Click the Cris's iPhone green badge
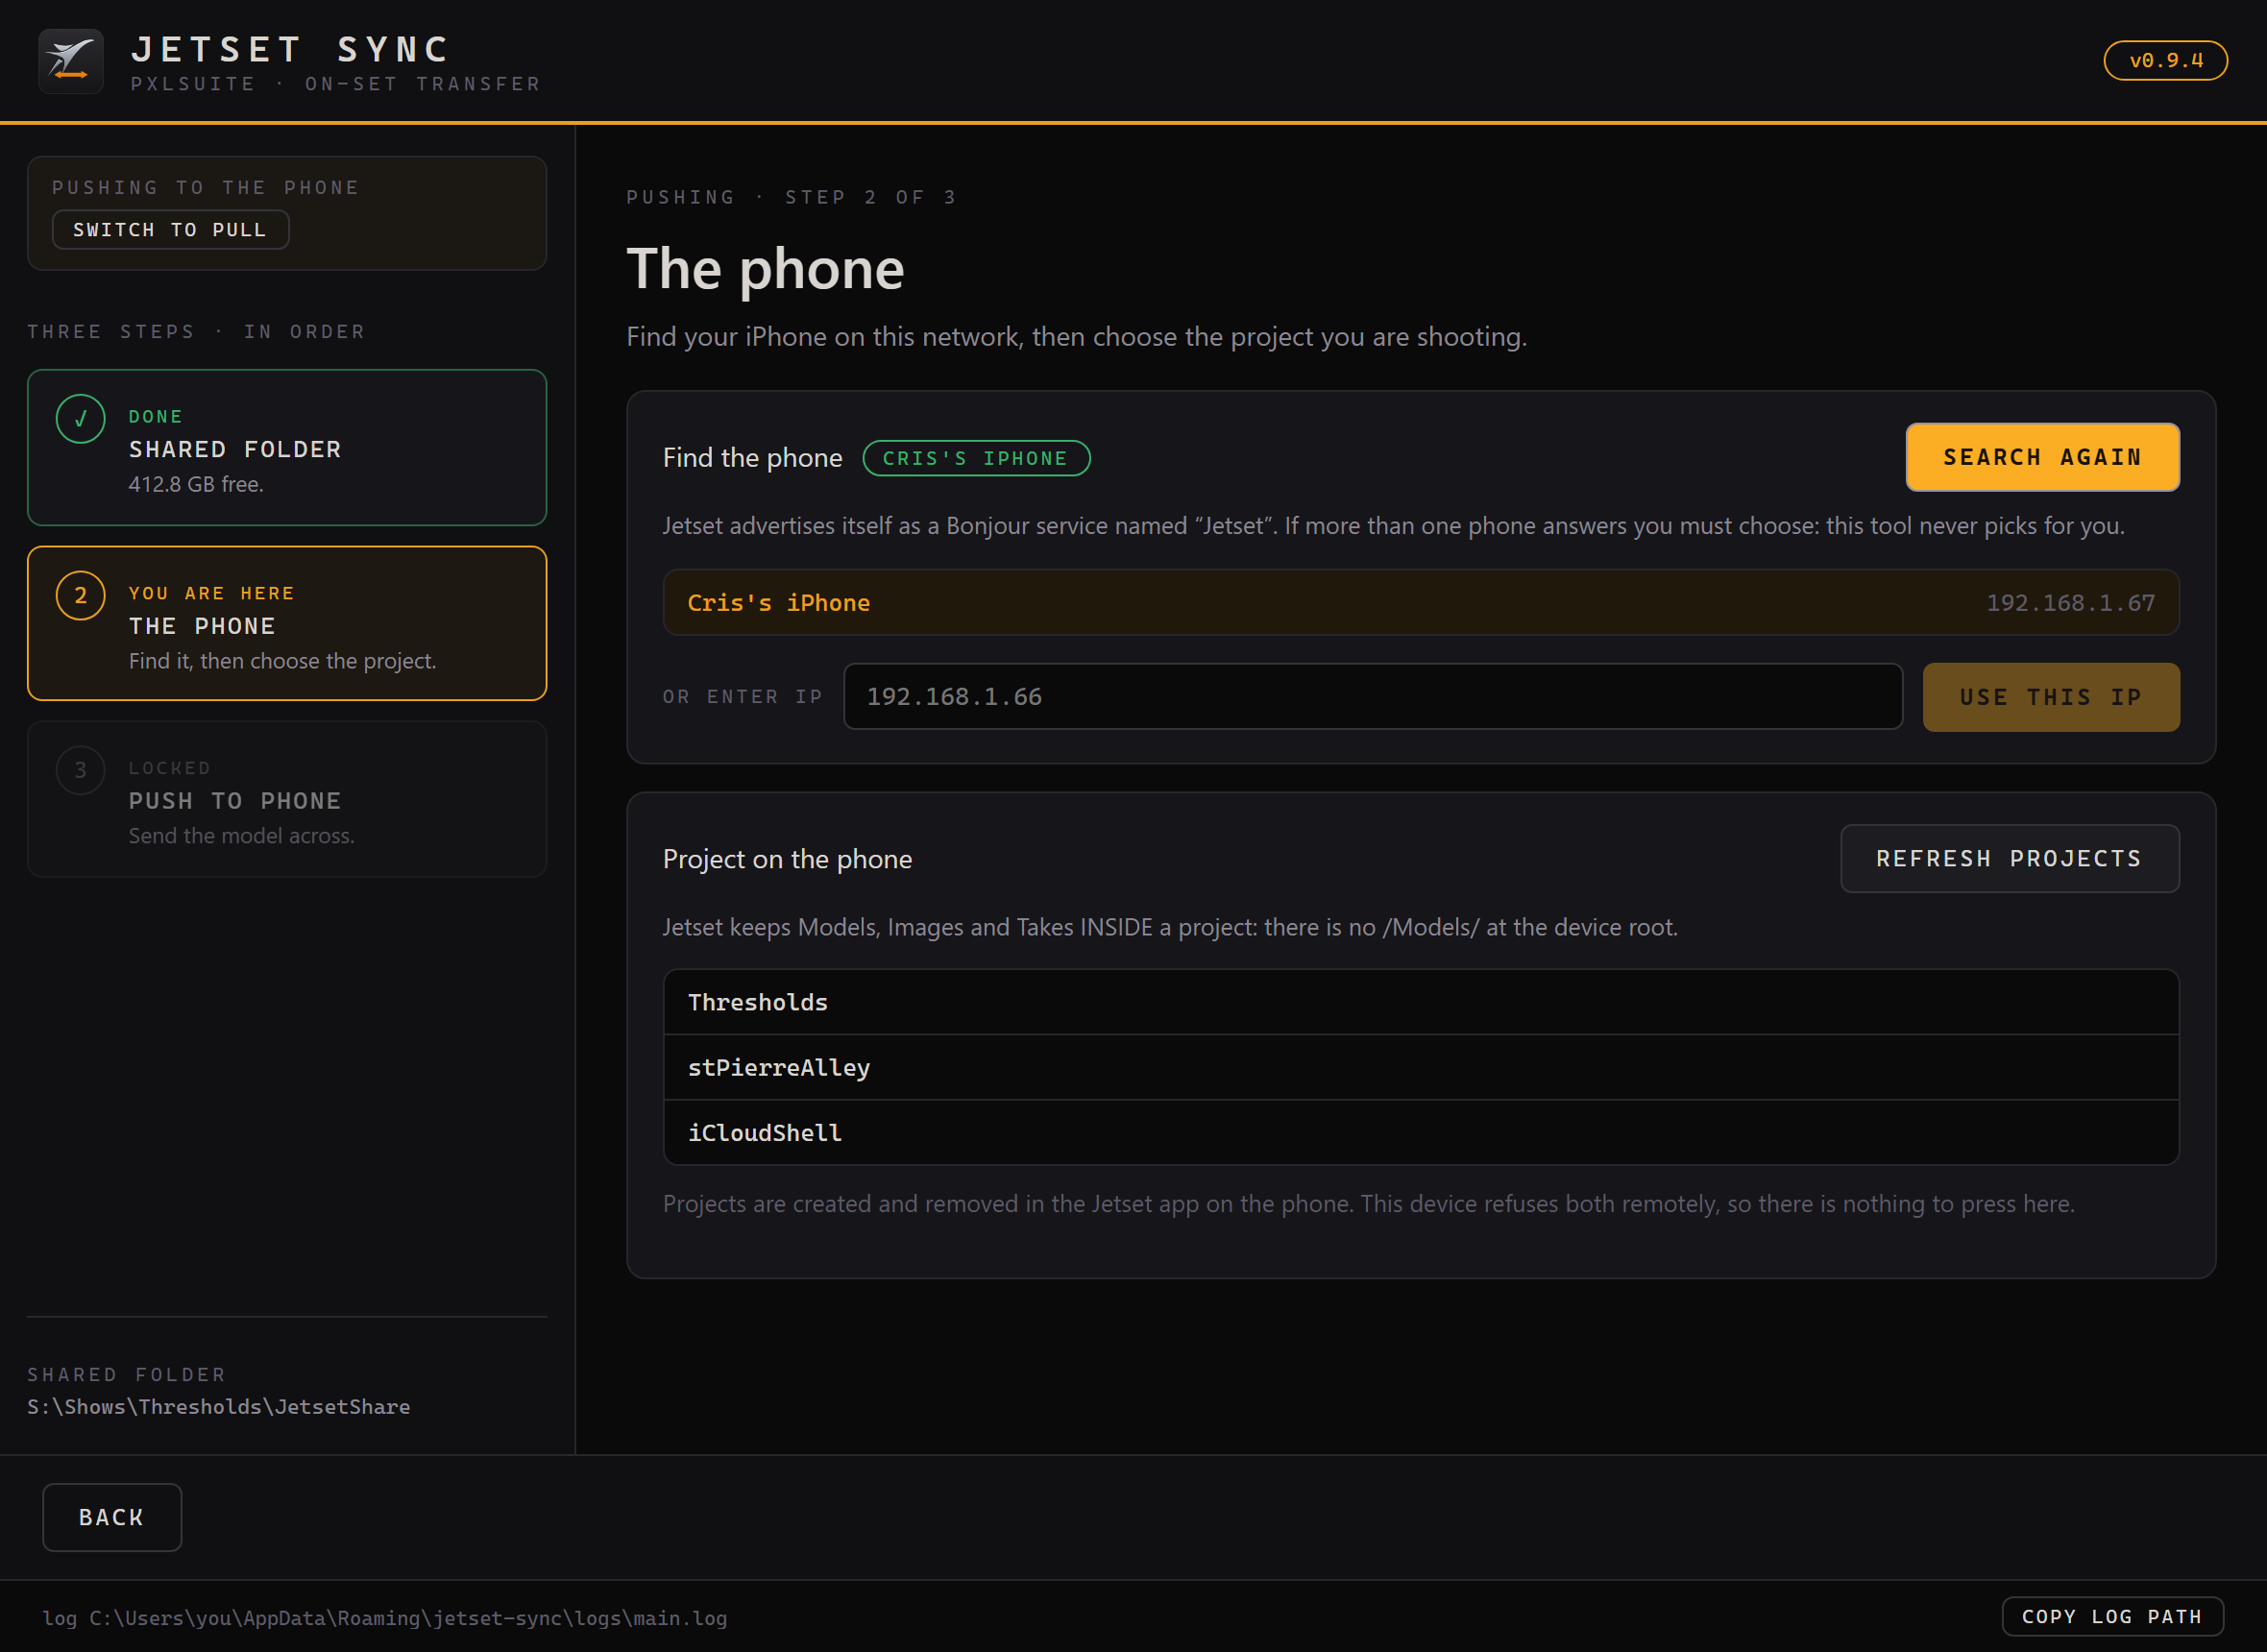This screenshot has width=2267, height=1652. tap(976, 458)
